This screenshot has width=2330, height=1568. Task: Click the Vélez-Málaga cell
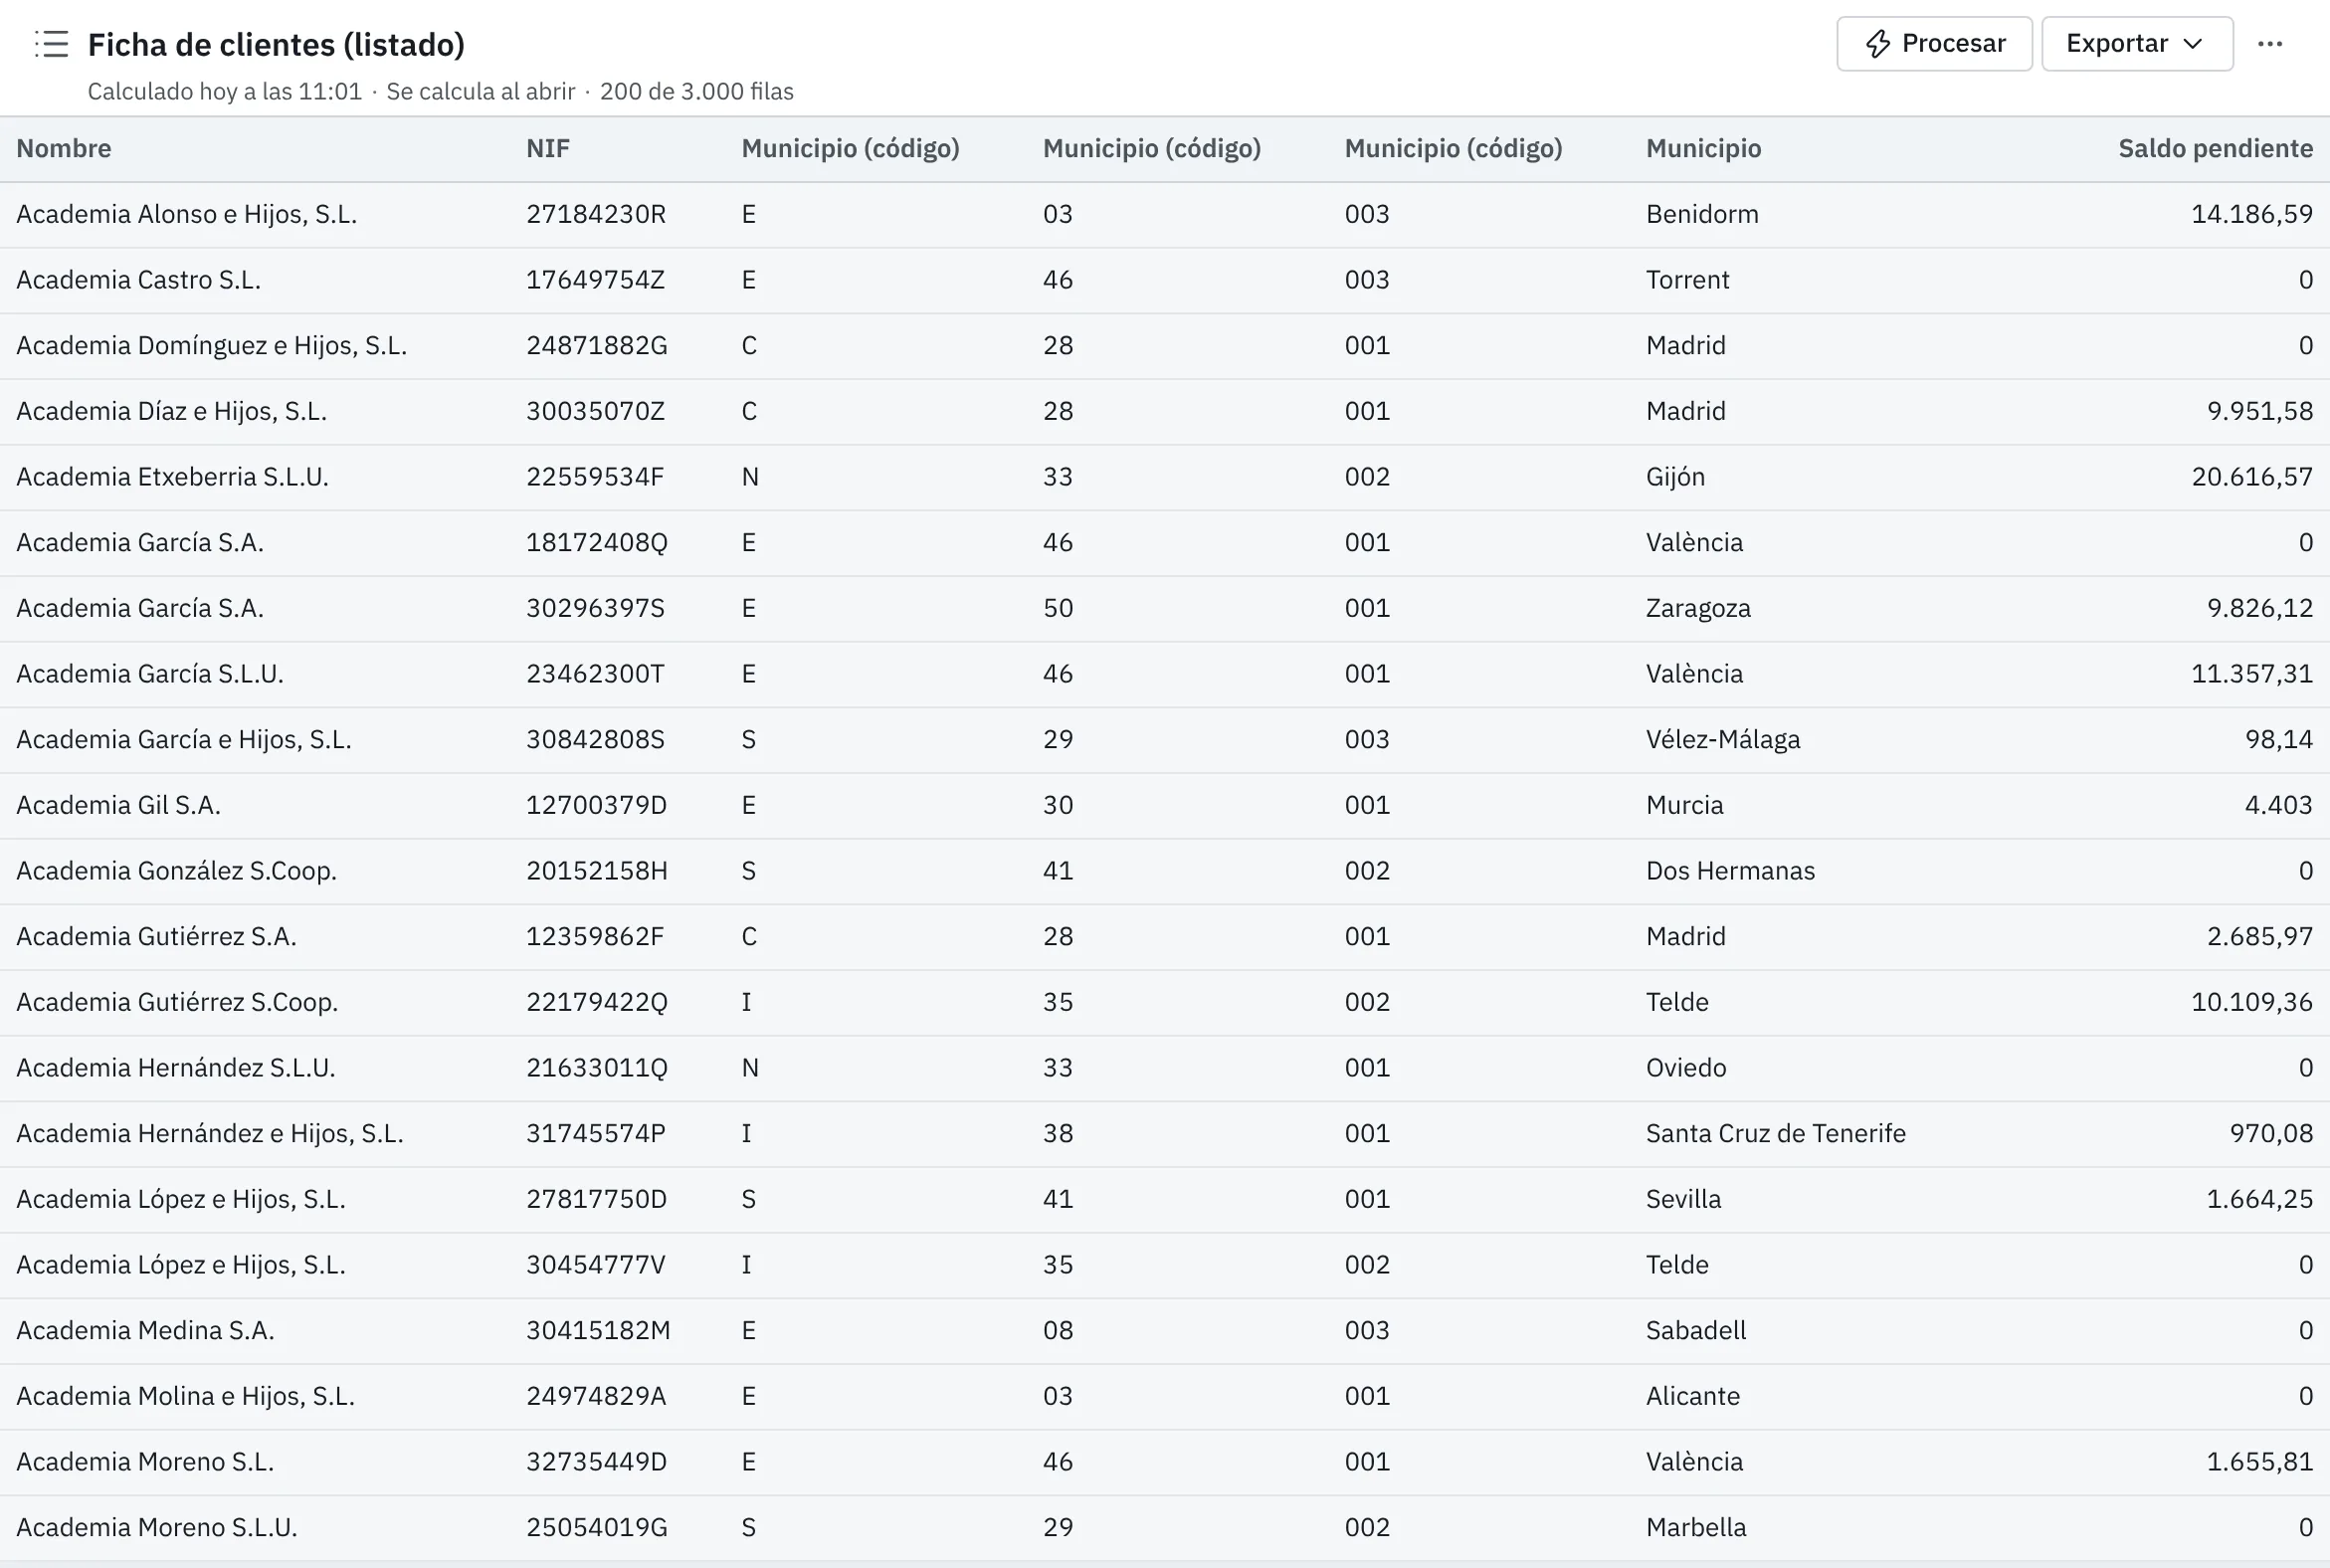point(1723,739)
